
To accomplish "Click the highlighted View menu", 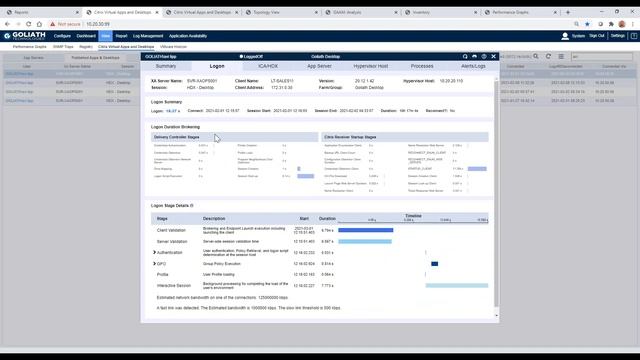I will [106, 36].
